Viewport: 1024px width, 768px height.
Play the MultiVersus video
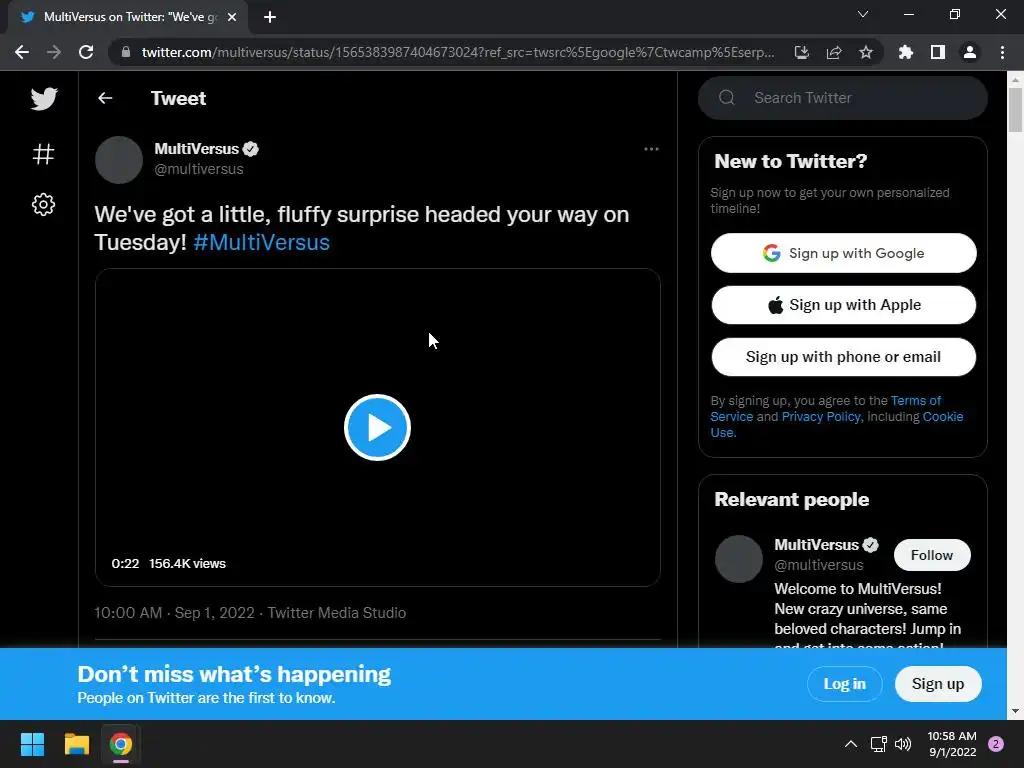click(x=377, y=428)
